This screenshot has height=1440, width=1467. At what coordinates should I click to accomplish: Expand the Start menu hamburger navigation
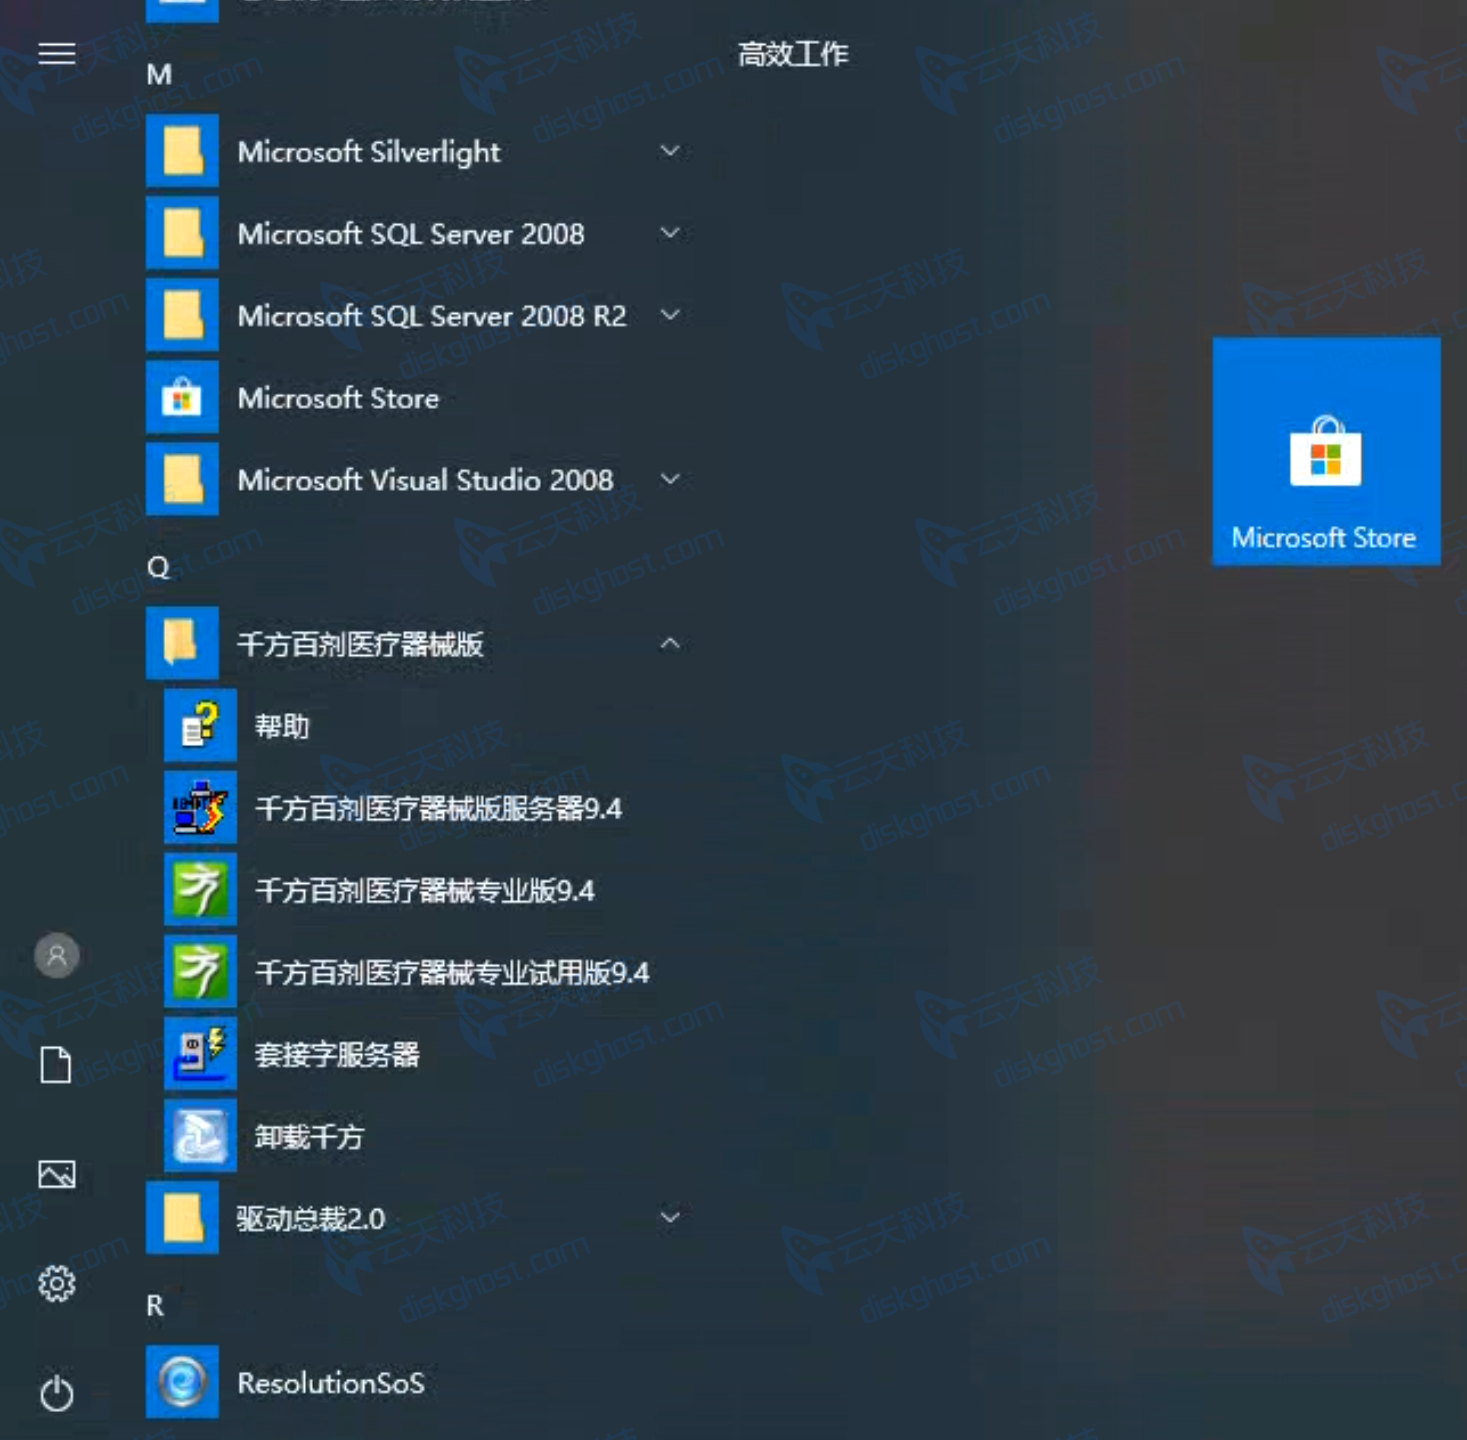(57, 53)
